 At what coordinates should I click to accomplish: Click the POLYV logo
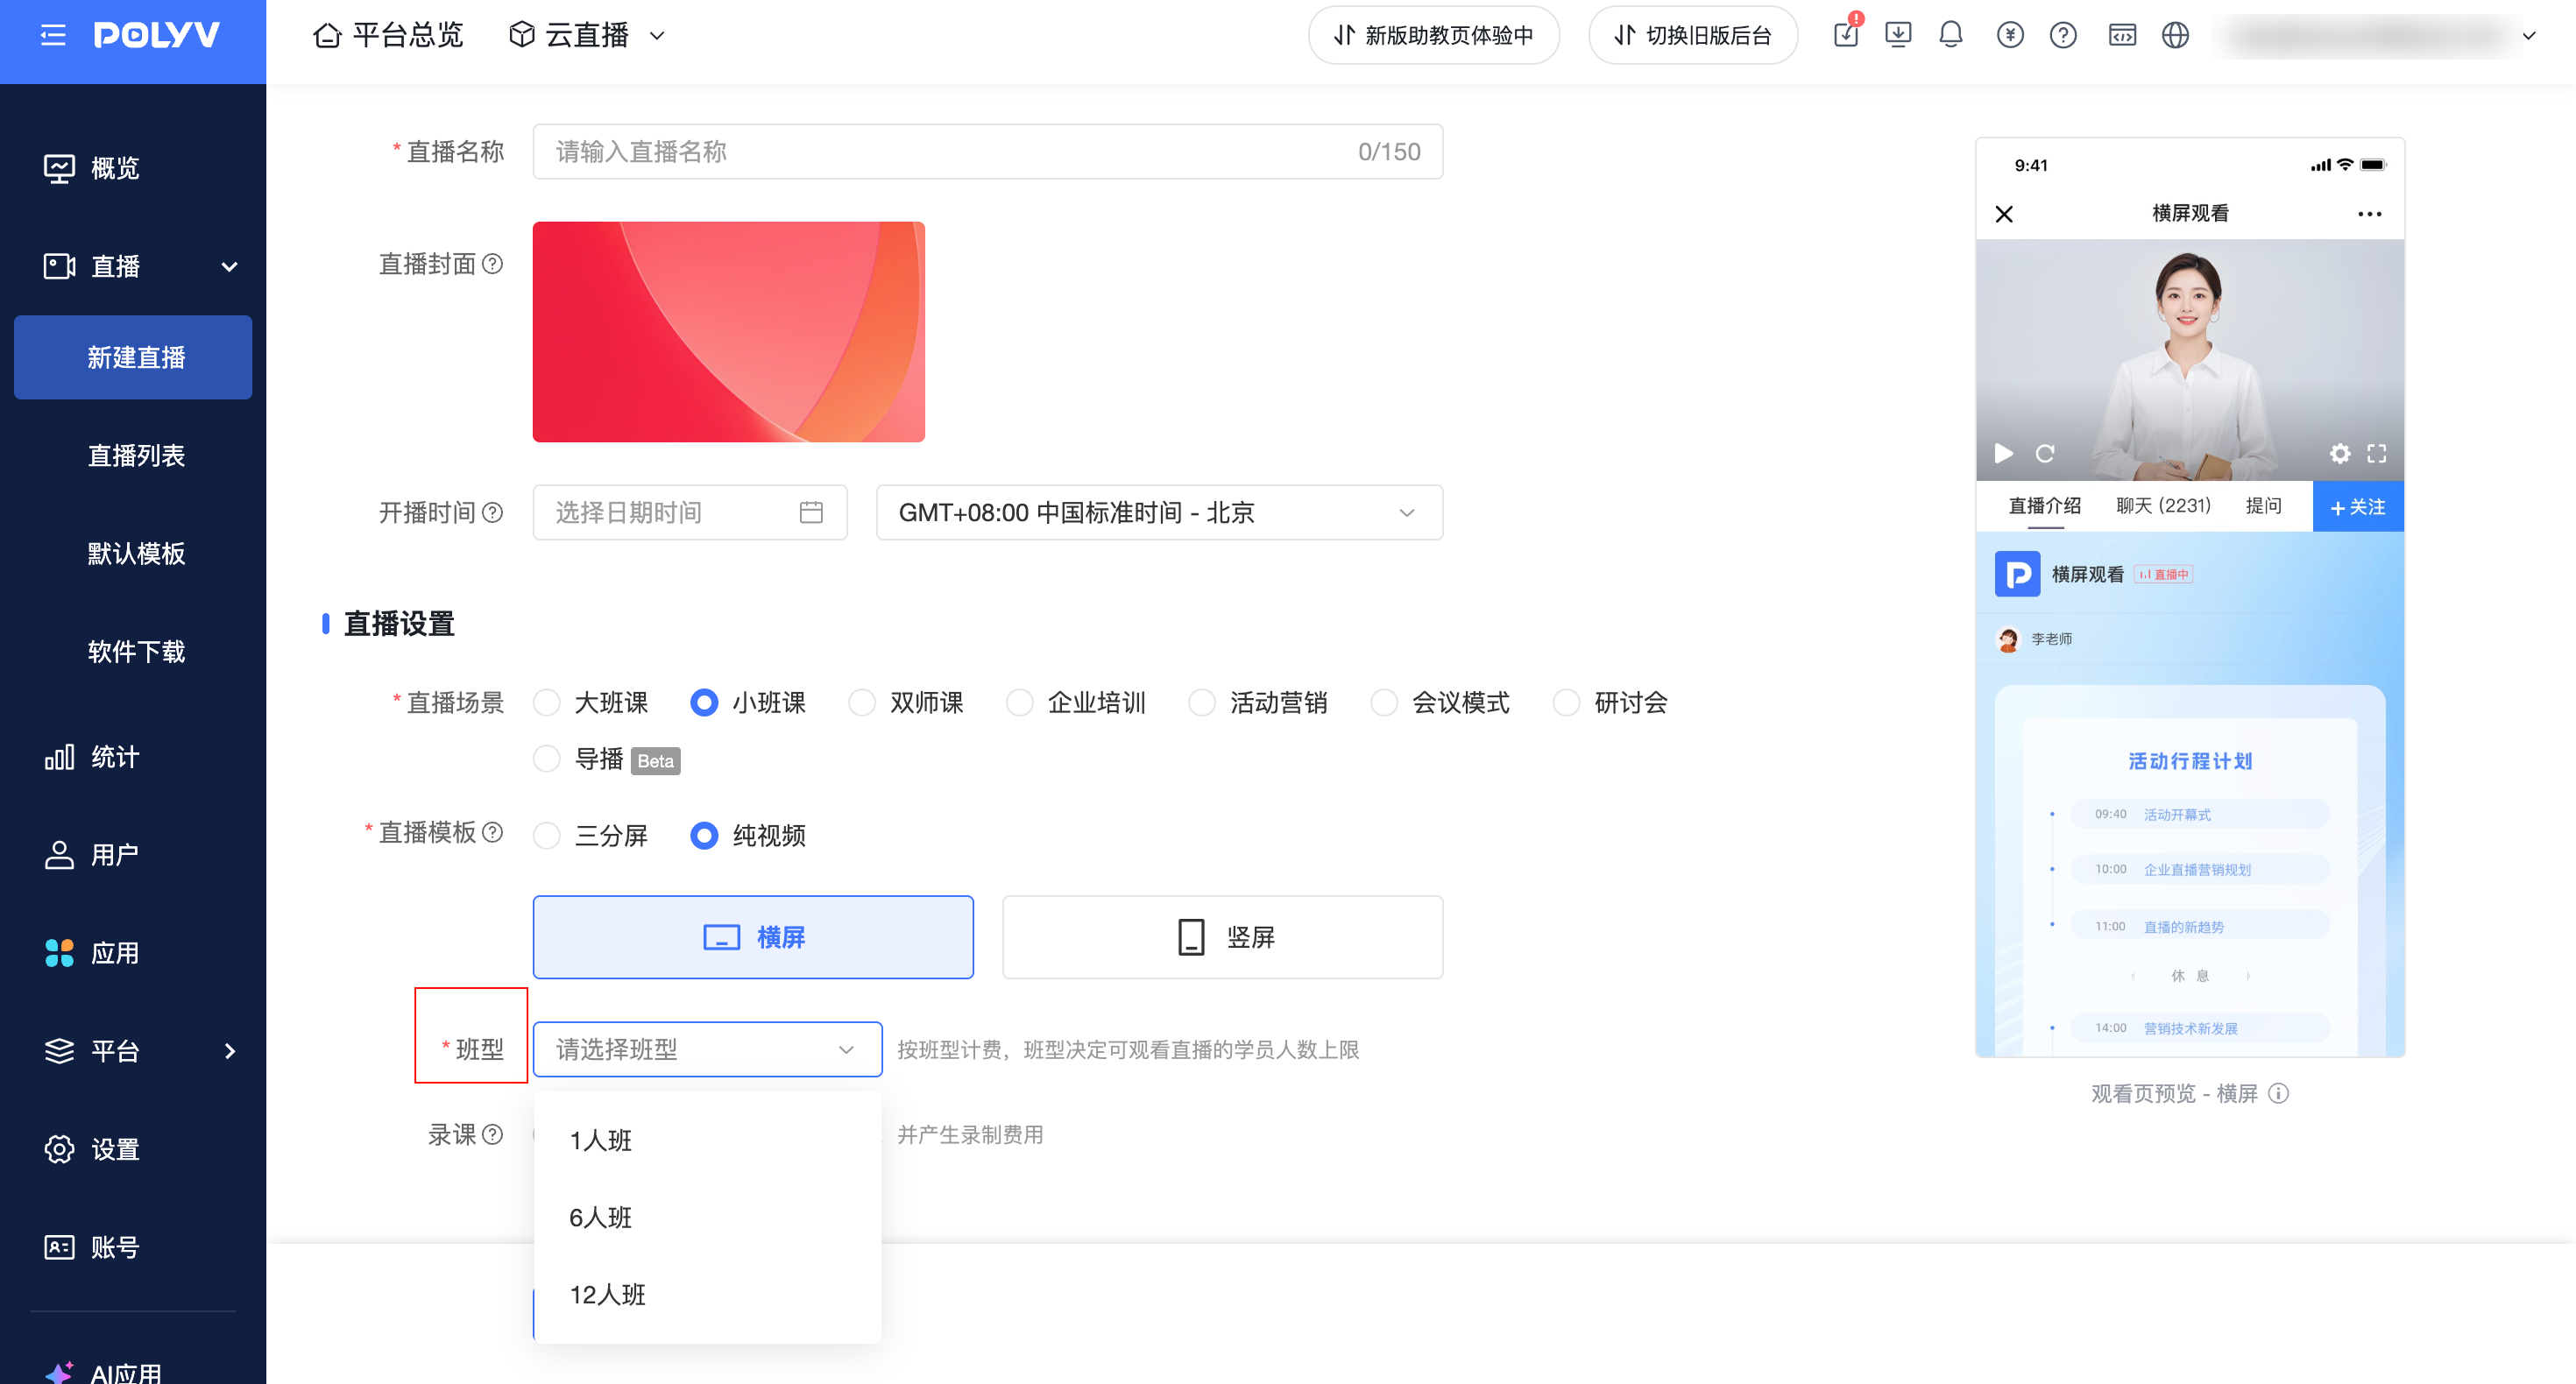tap(157, 36)
